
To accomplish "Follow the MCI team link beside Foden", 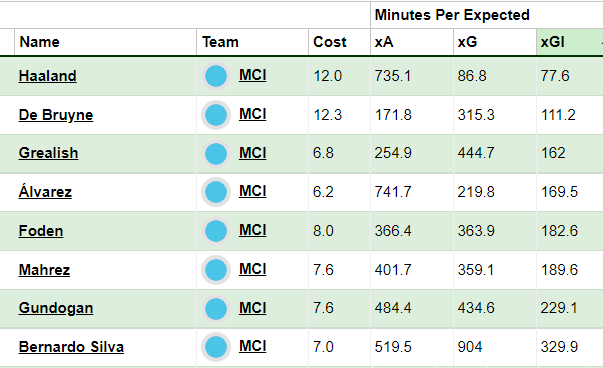I will click(253, 230).
